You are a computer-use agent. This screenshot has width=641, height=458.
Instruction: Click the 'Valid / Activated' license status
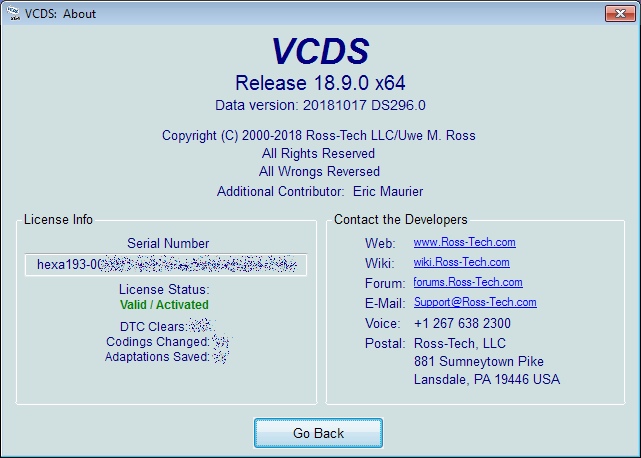[x=164, y=305]
